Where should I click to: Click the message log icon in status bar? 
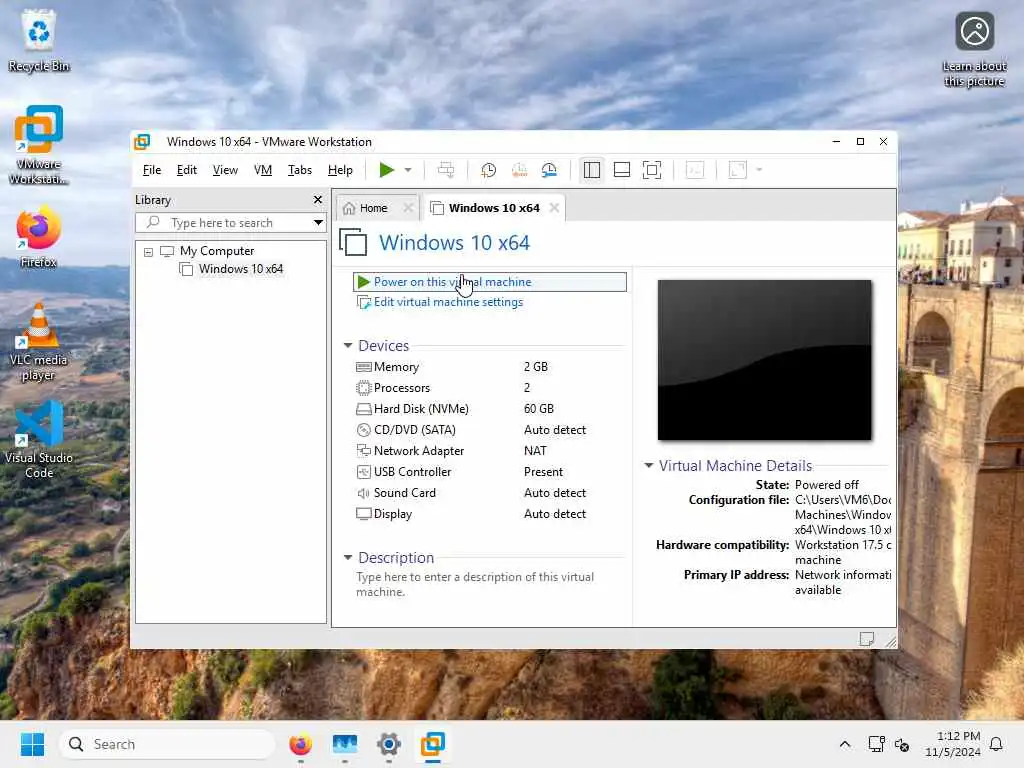(x=867, y=639)
